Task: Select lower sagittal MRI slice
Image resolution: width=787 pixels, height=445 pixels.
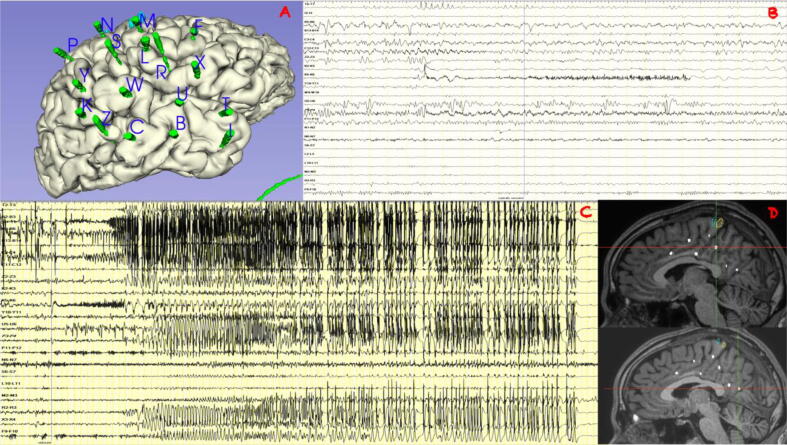Action: click(x=691, y=383)
